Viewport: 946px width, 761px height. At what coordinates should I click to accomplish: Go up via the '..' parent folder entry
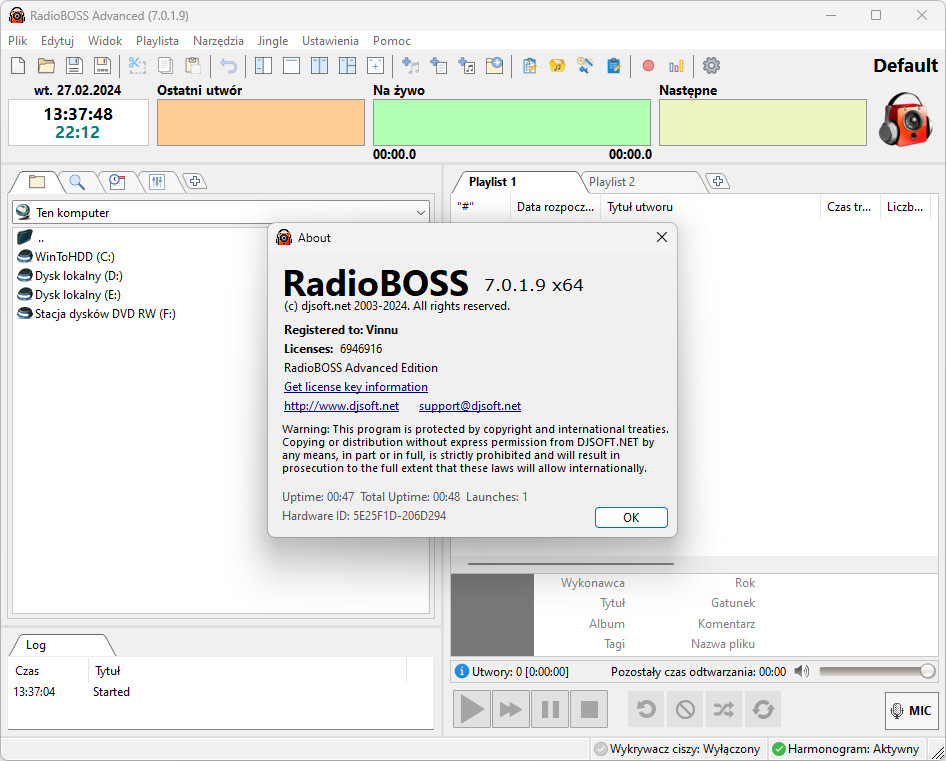click(x=30, y=237)
